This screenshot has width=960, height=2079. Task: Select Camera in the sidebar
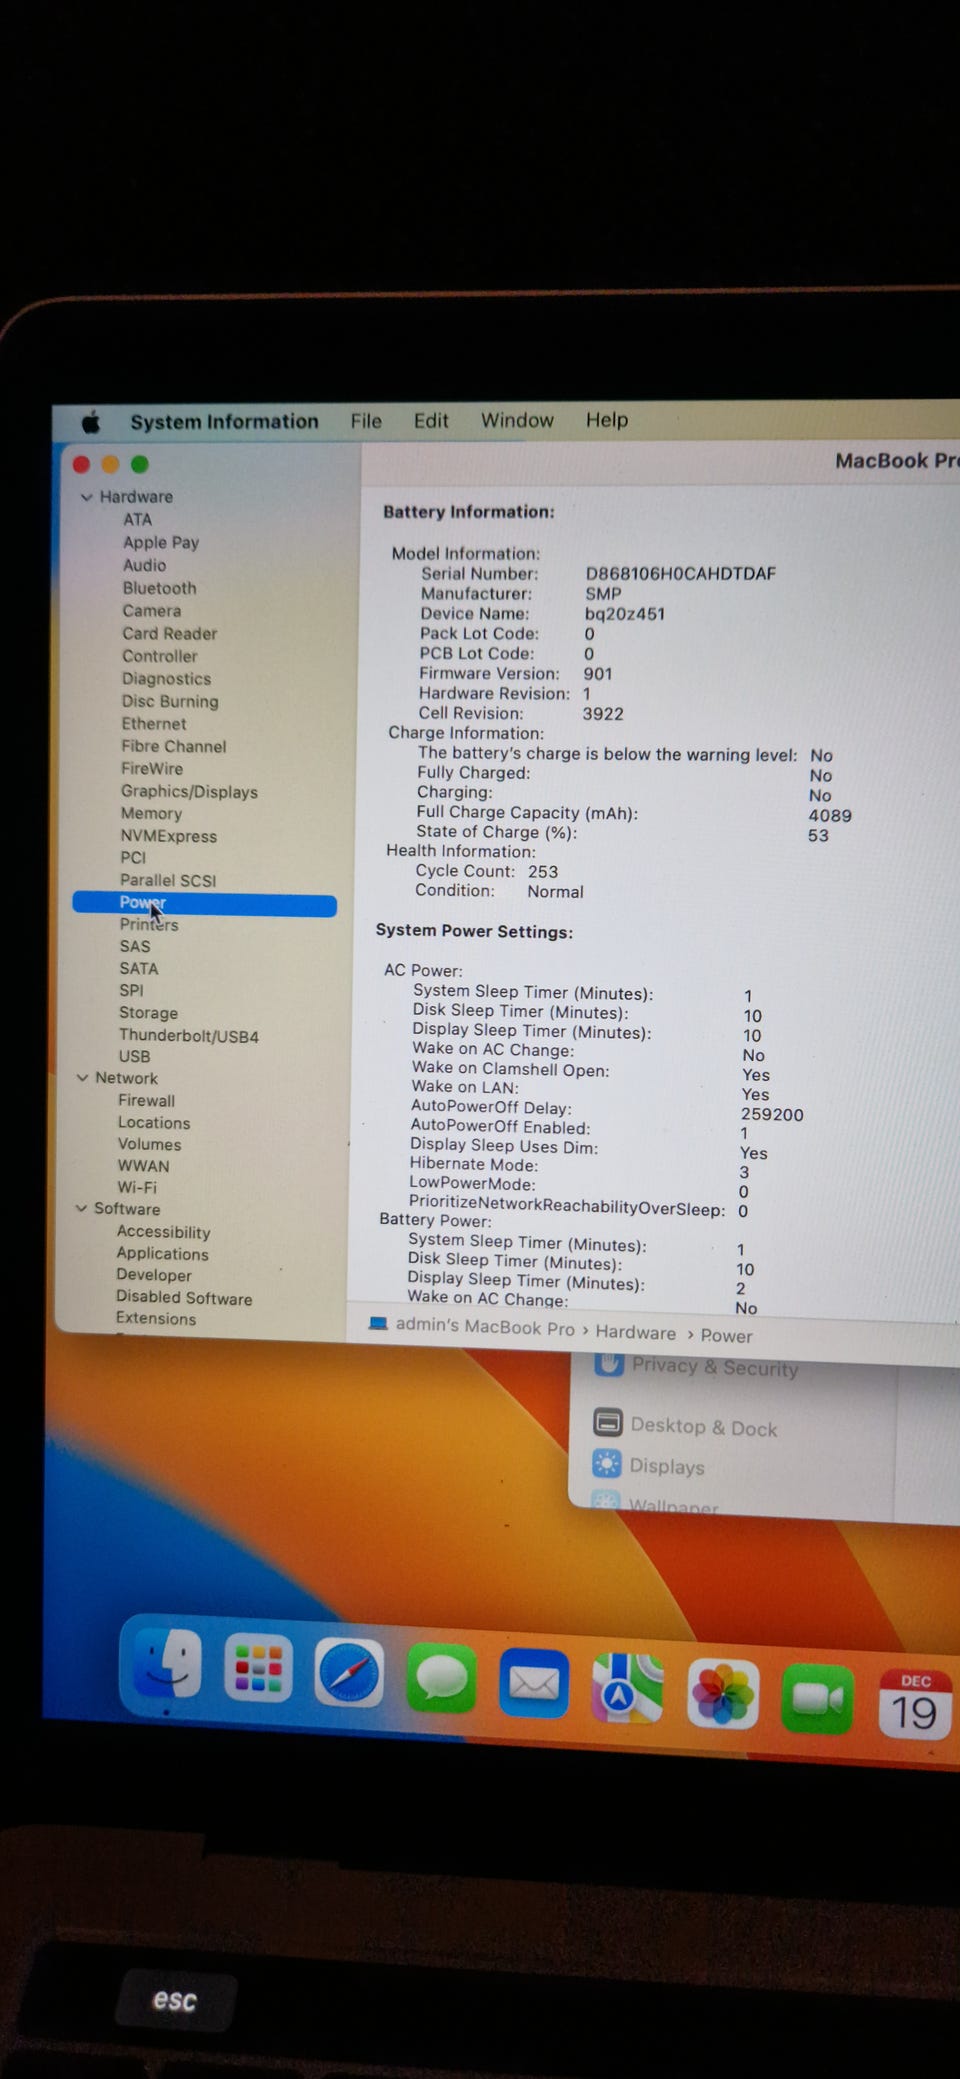pos(152,611)
